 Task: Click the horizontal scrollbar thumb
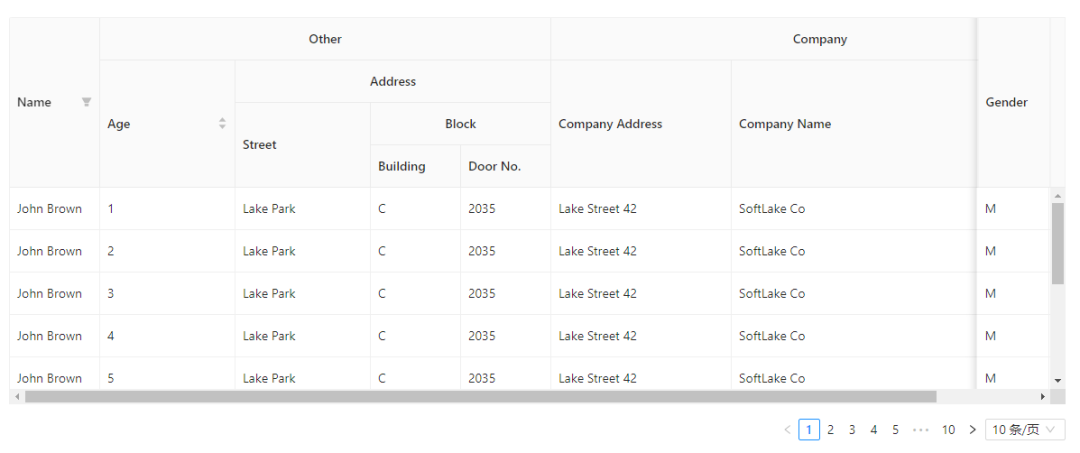coord(480,397)
